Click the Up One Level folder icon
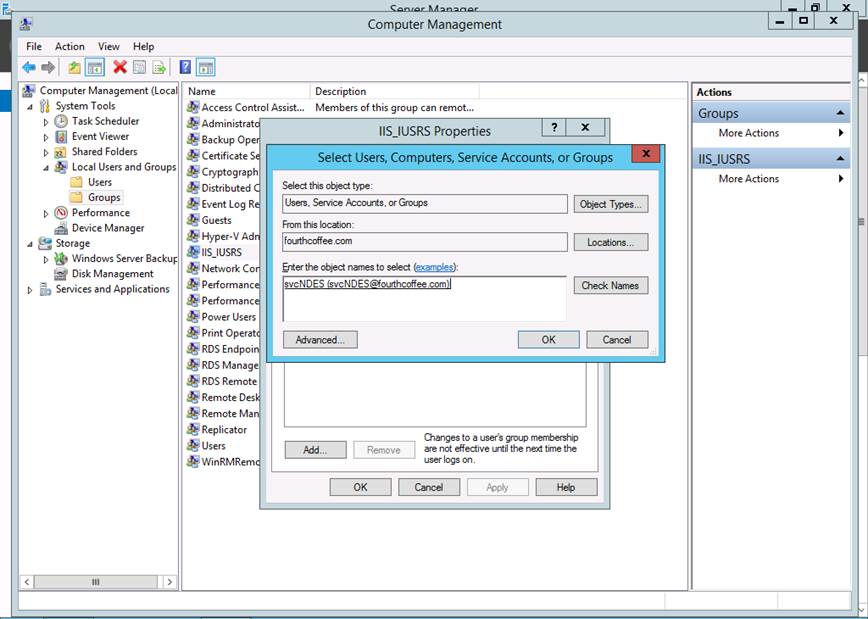 tap(74, 67)
